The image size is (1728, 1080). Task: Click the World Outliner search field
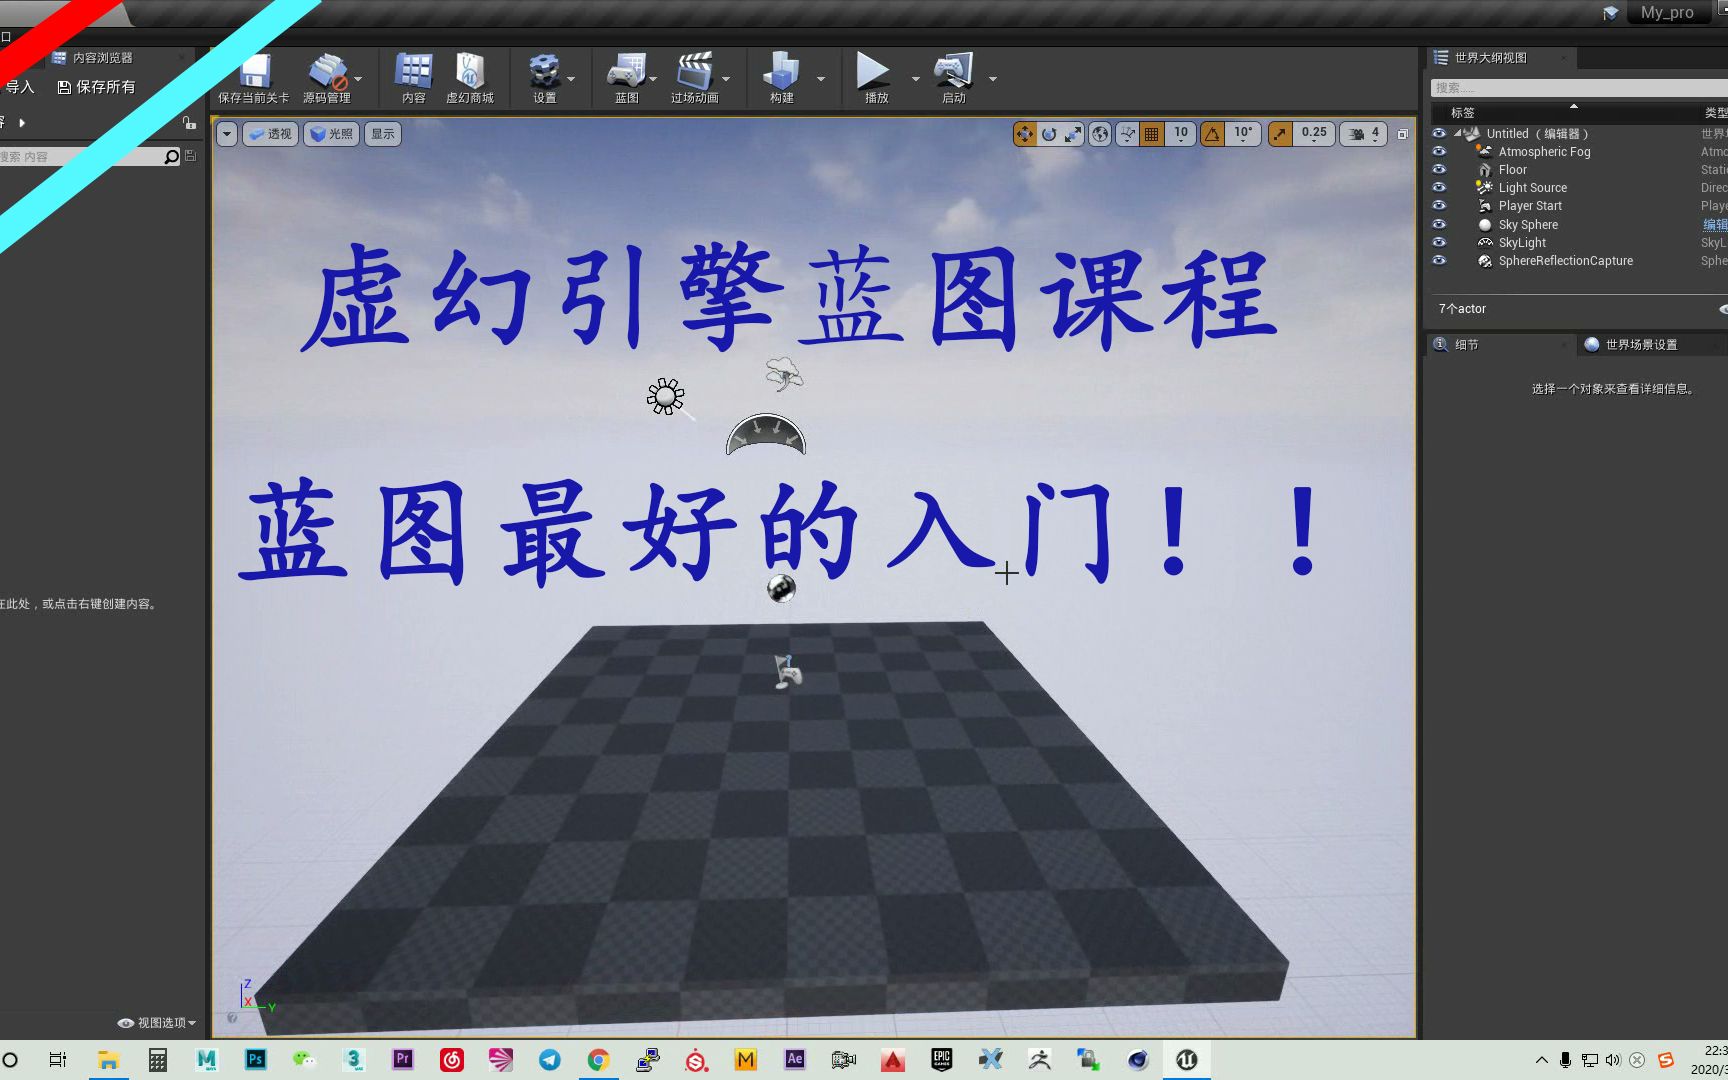1579,88
